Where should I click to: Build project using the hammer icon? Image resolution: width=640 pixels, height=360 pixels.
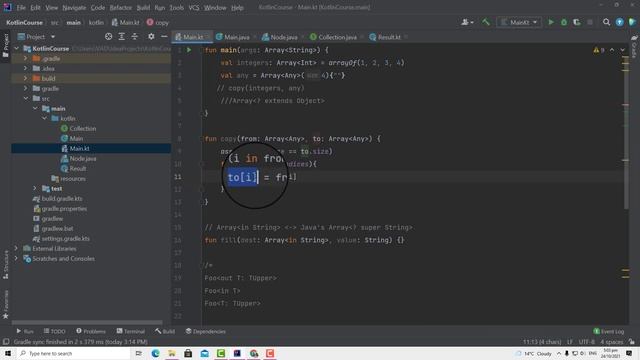[x=486, y=22]
